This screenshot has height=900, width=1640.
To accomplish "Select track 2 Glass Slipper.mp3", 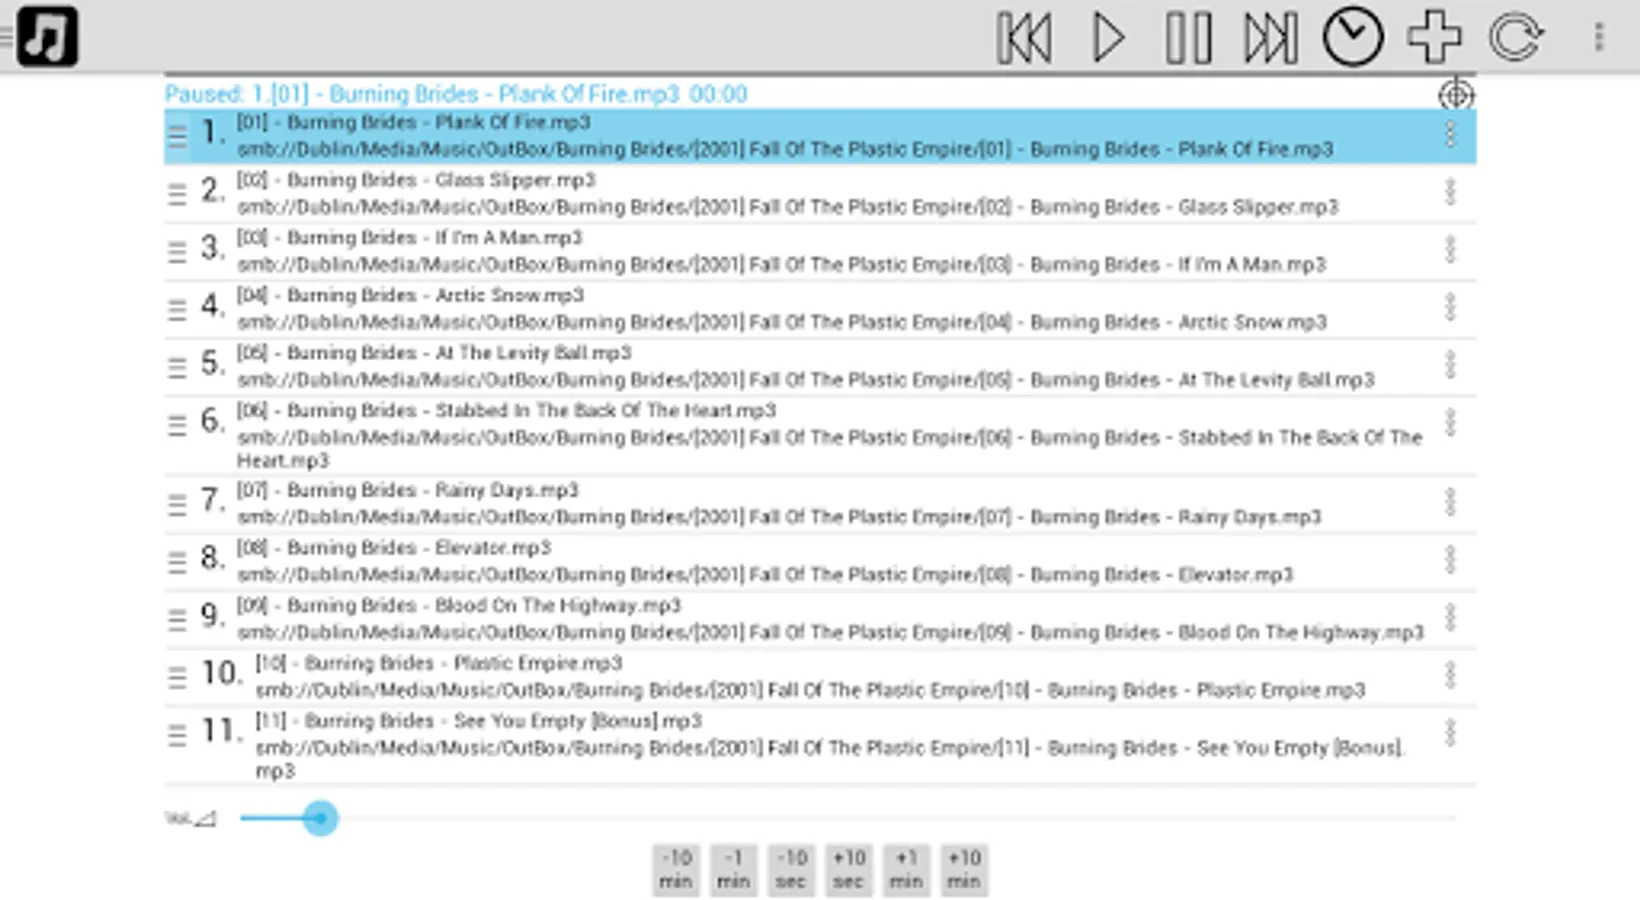I will point(820,194).
